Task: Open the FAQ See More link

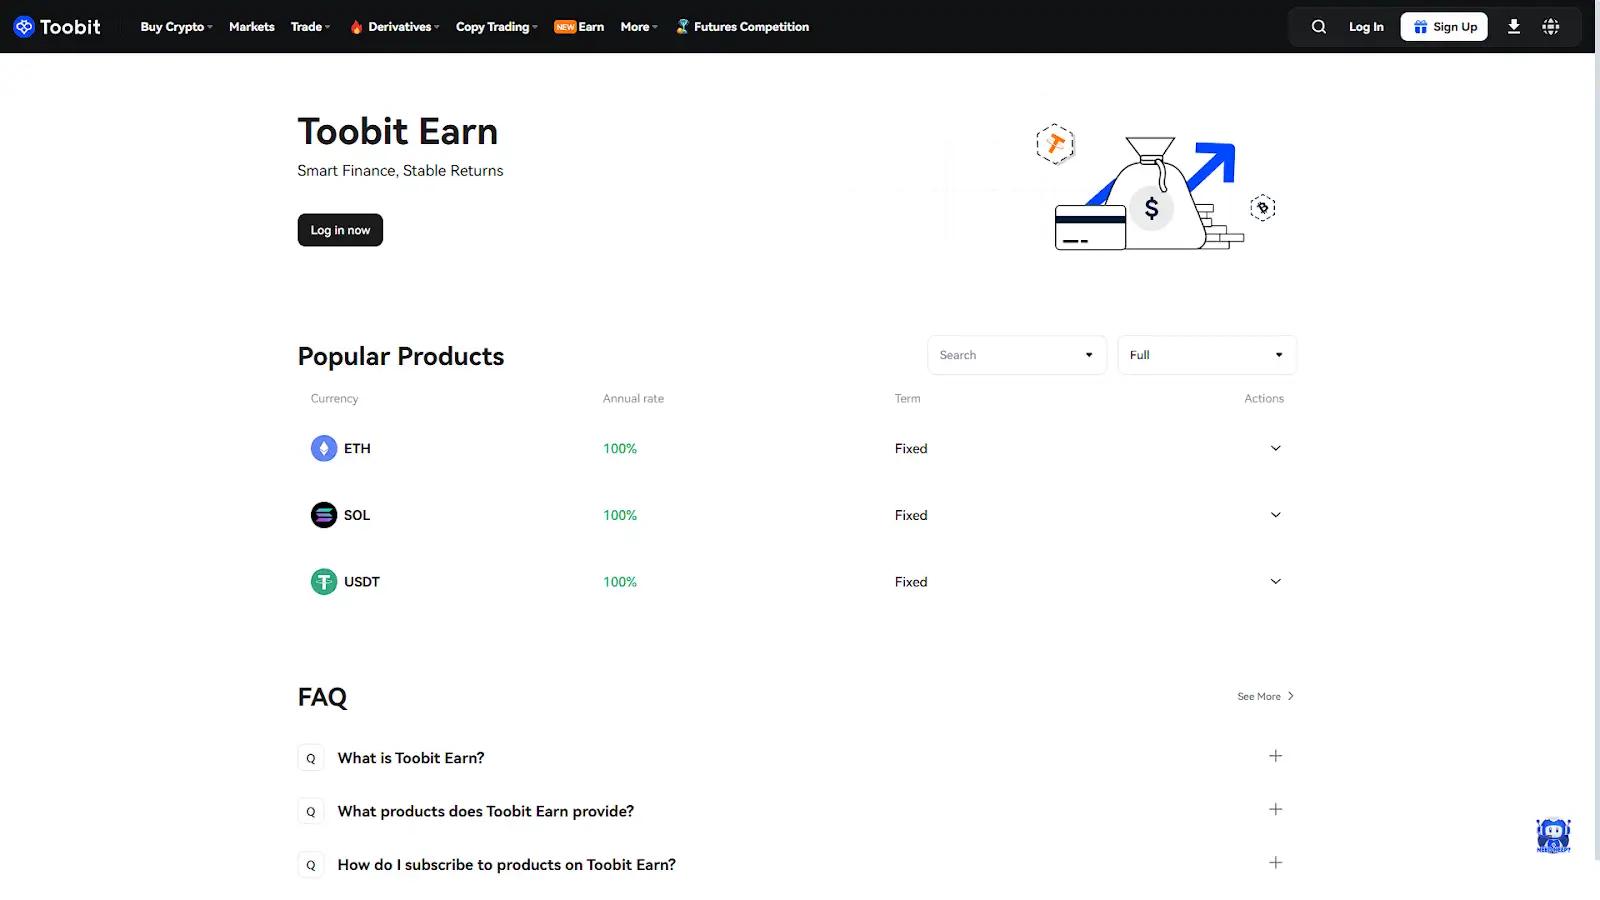Action: pos(1265,696)
